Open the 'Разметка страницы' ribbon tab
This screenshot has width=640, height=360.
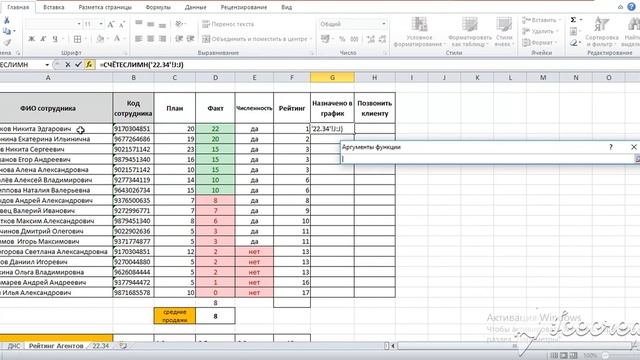pyautogui.click(x=105, y=7)
